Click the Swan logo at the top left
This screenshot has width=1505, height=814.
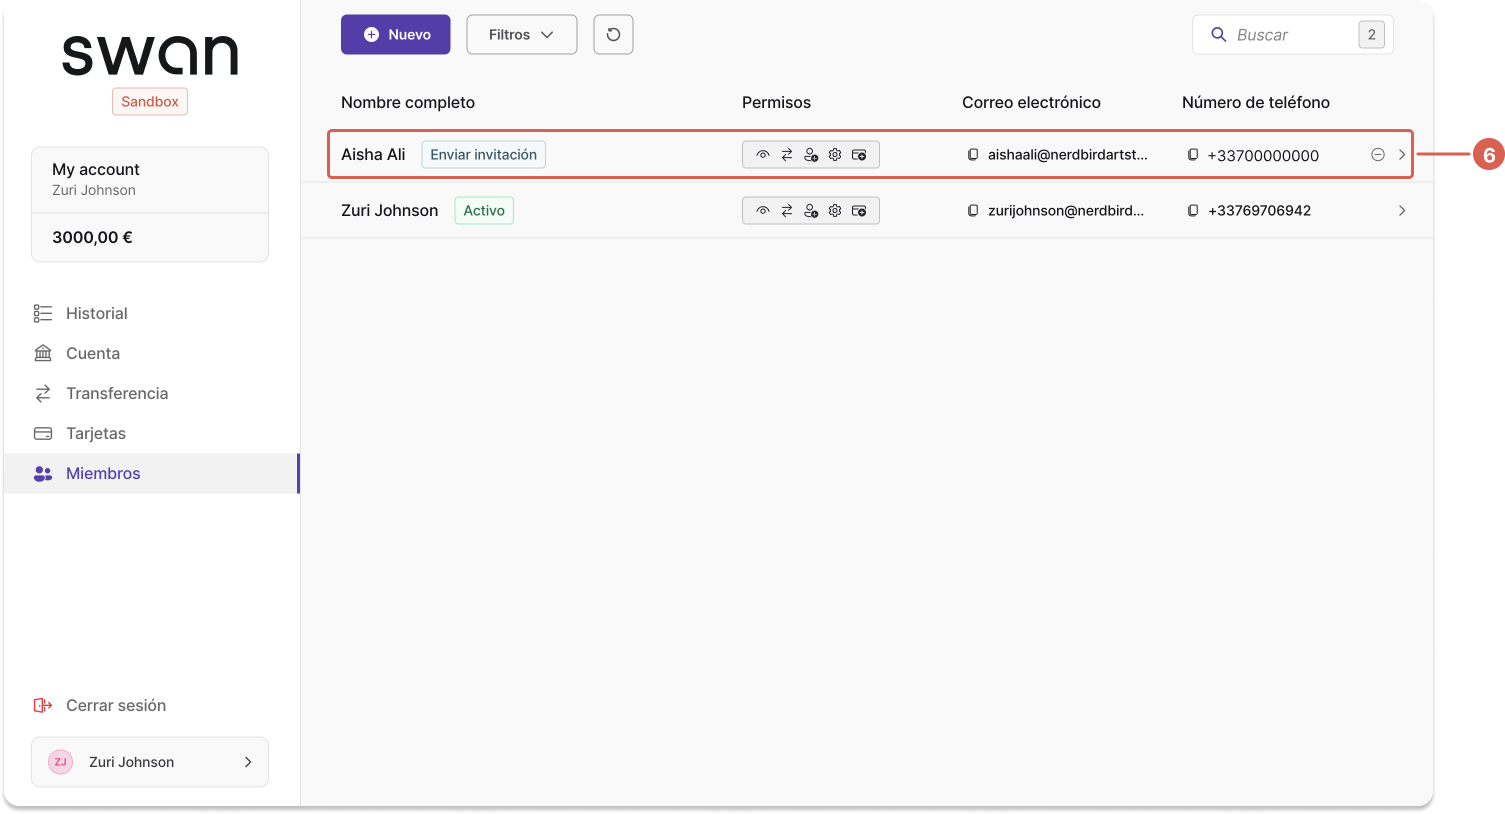click(150, 55)
